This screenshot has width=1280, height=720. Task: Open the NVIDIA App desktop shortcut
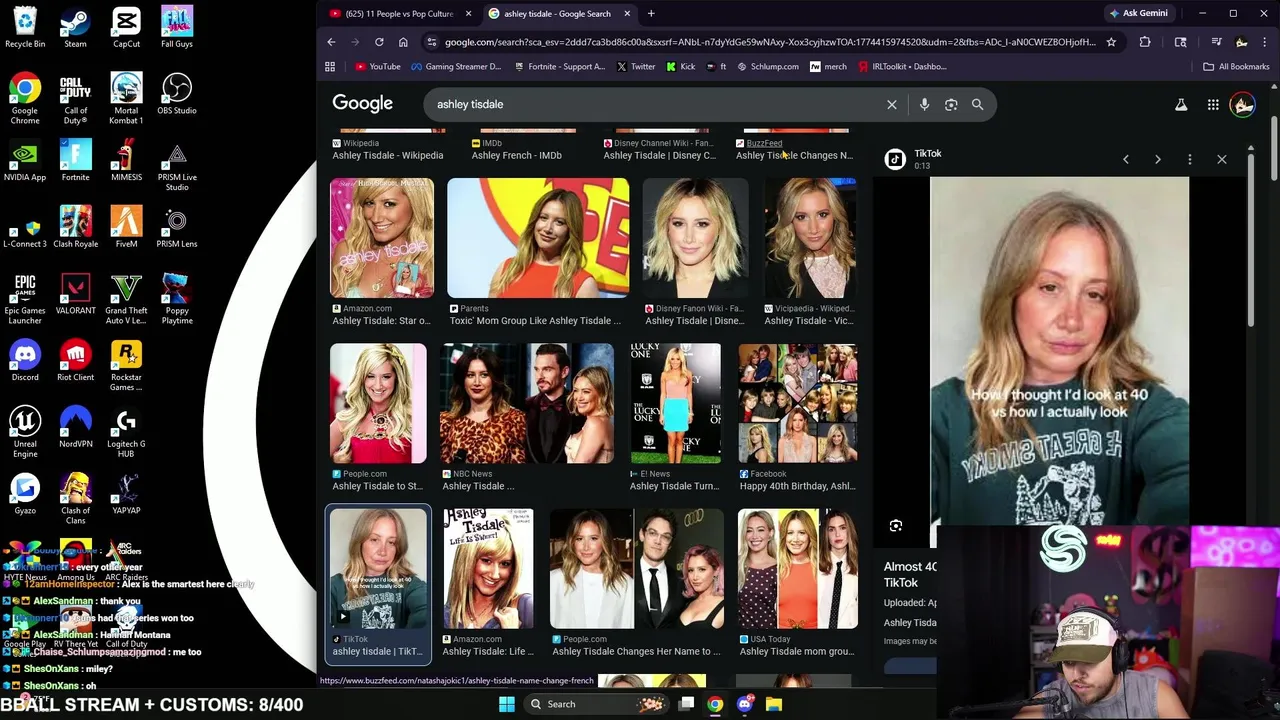point(25,161)
